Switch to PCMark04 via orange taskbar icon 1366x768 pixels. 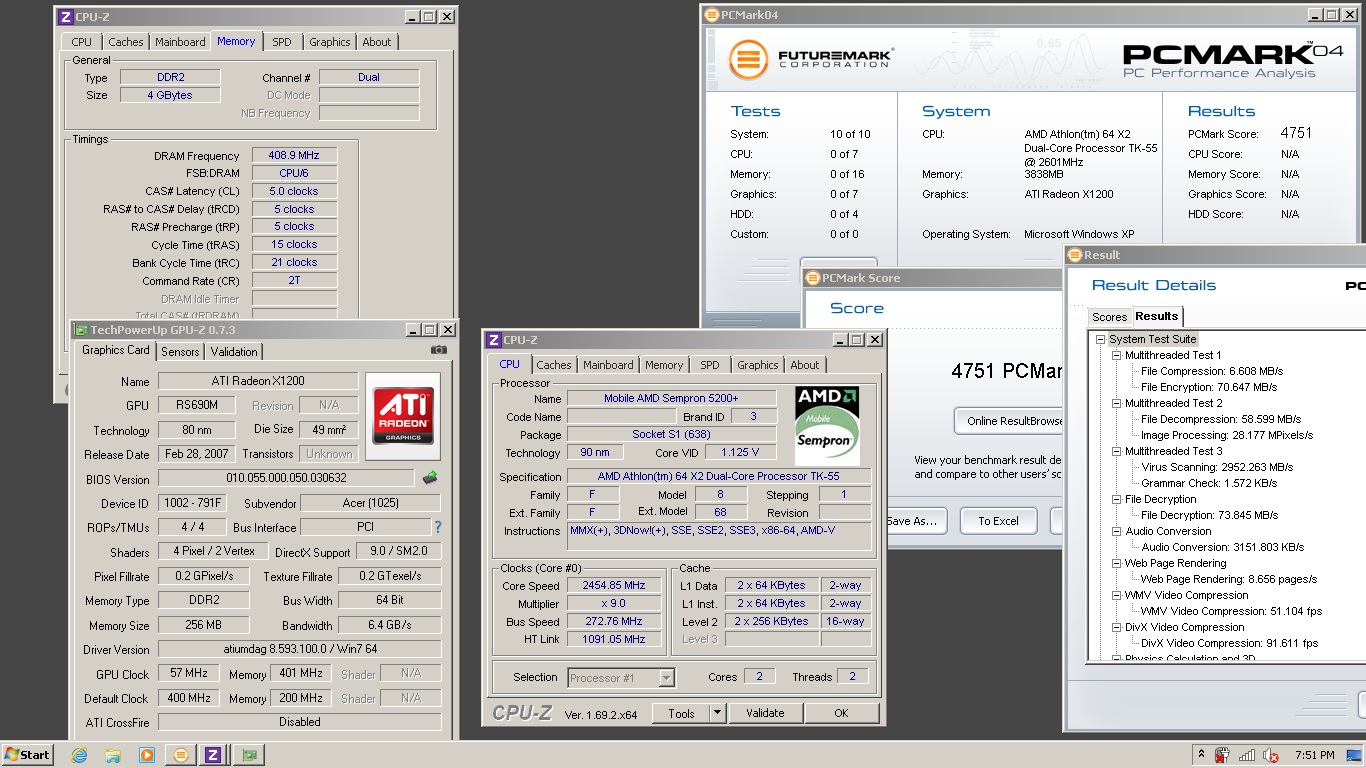coord(181,755)
